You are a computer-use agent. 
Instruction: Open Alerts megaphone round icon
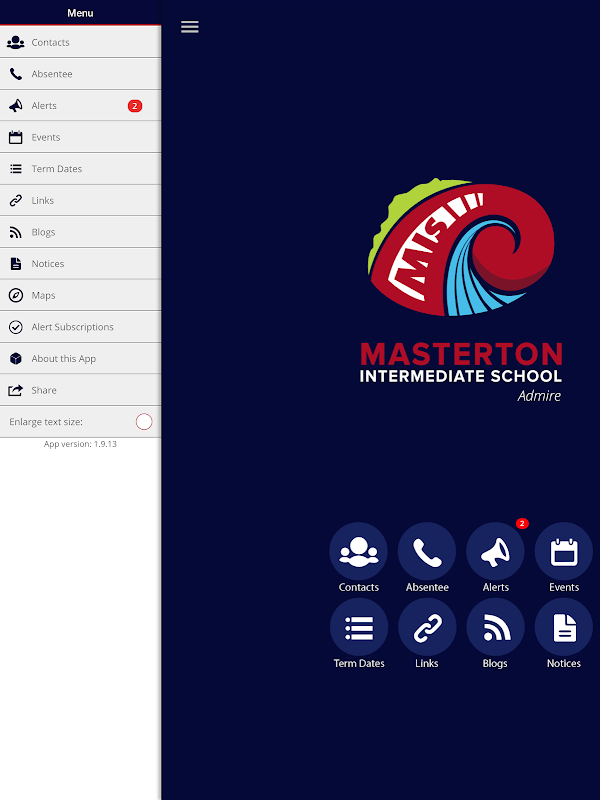(x=495, y=551)
